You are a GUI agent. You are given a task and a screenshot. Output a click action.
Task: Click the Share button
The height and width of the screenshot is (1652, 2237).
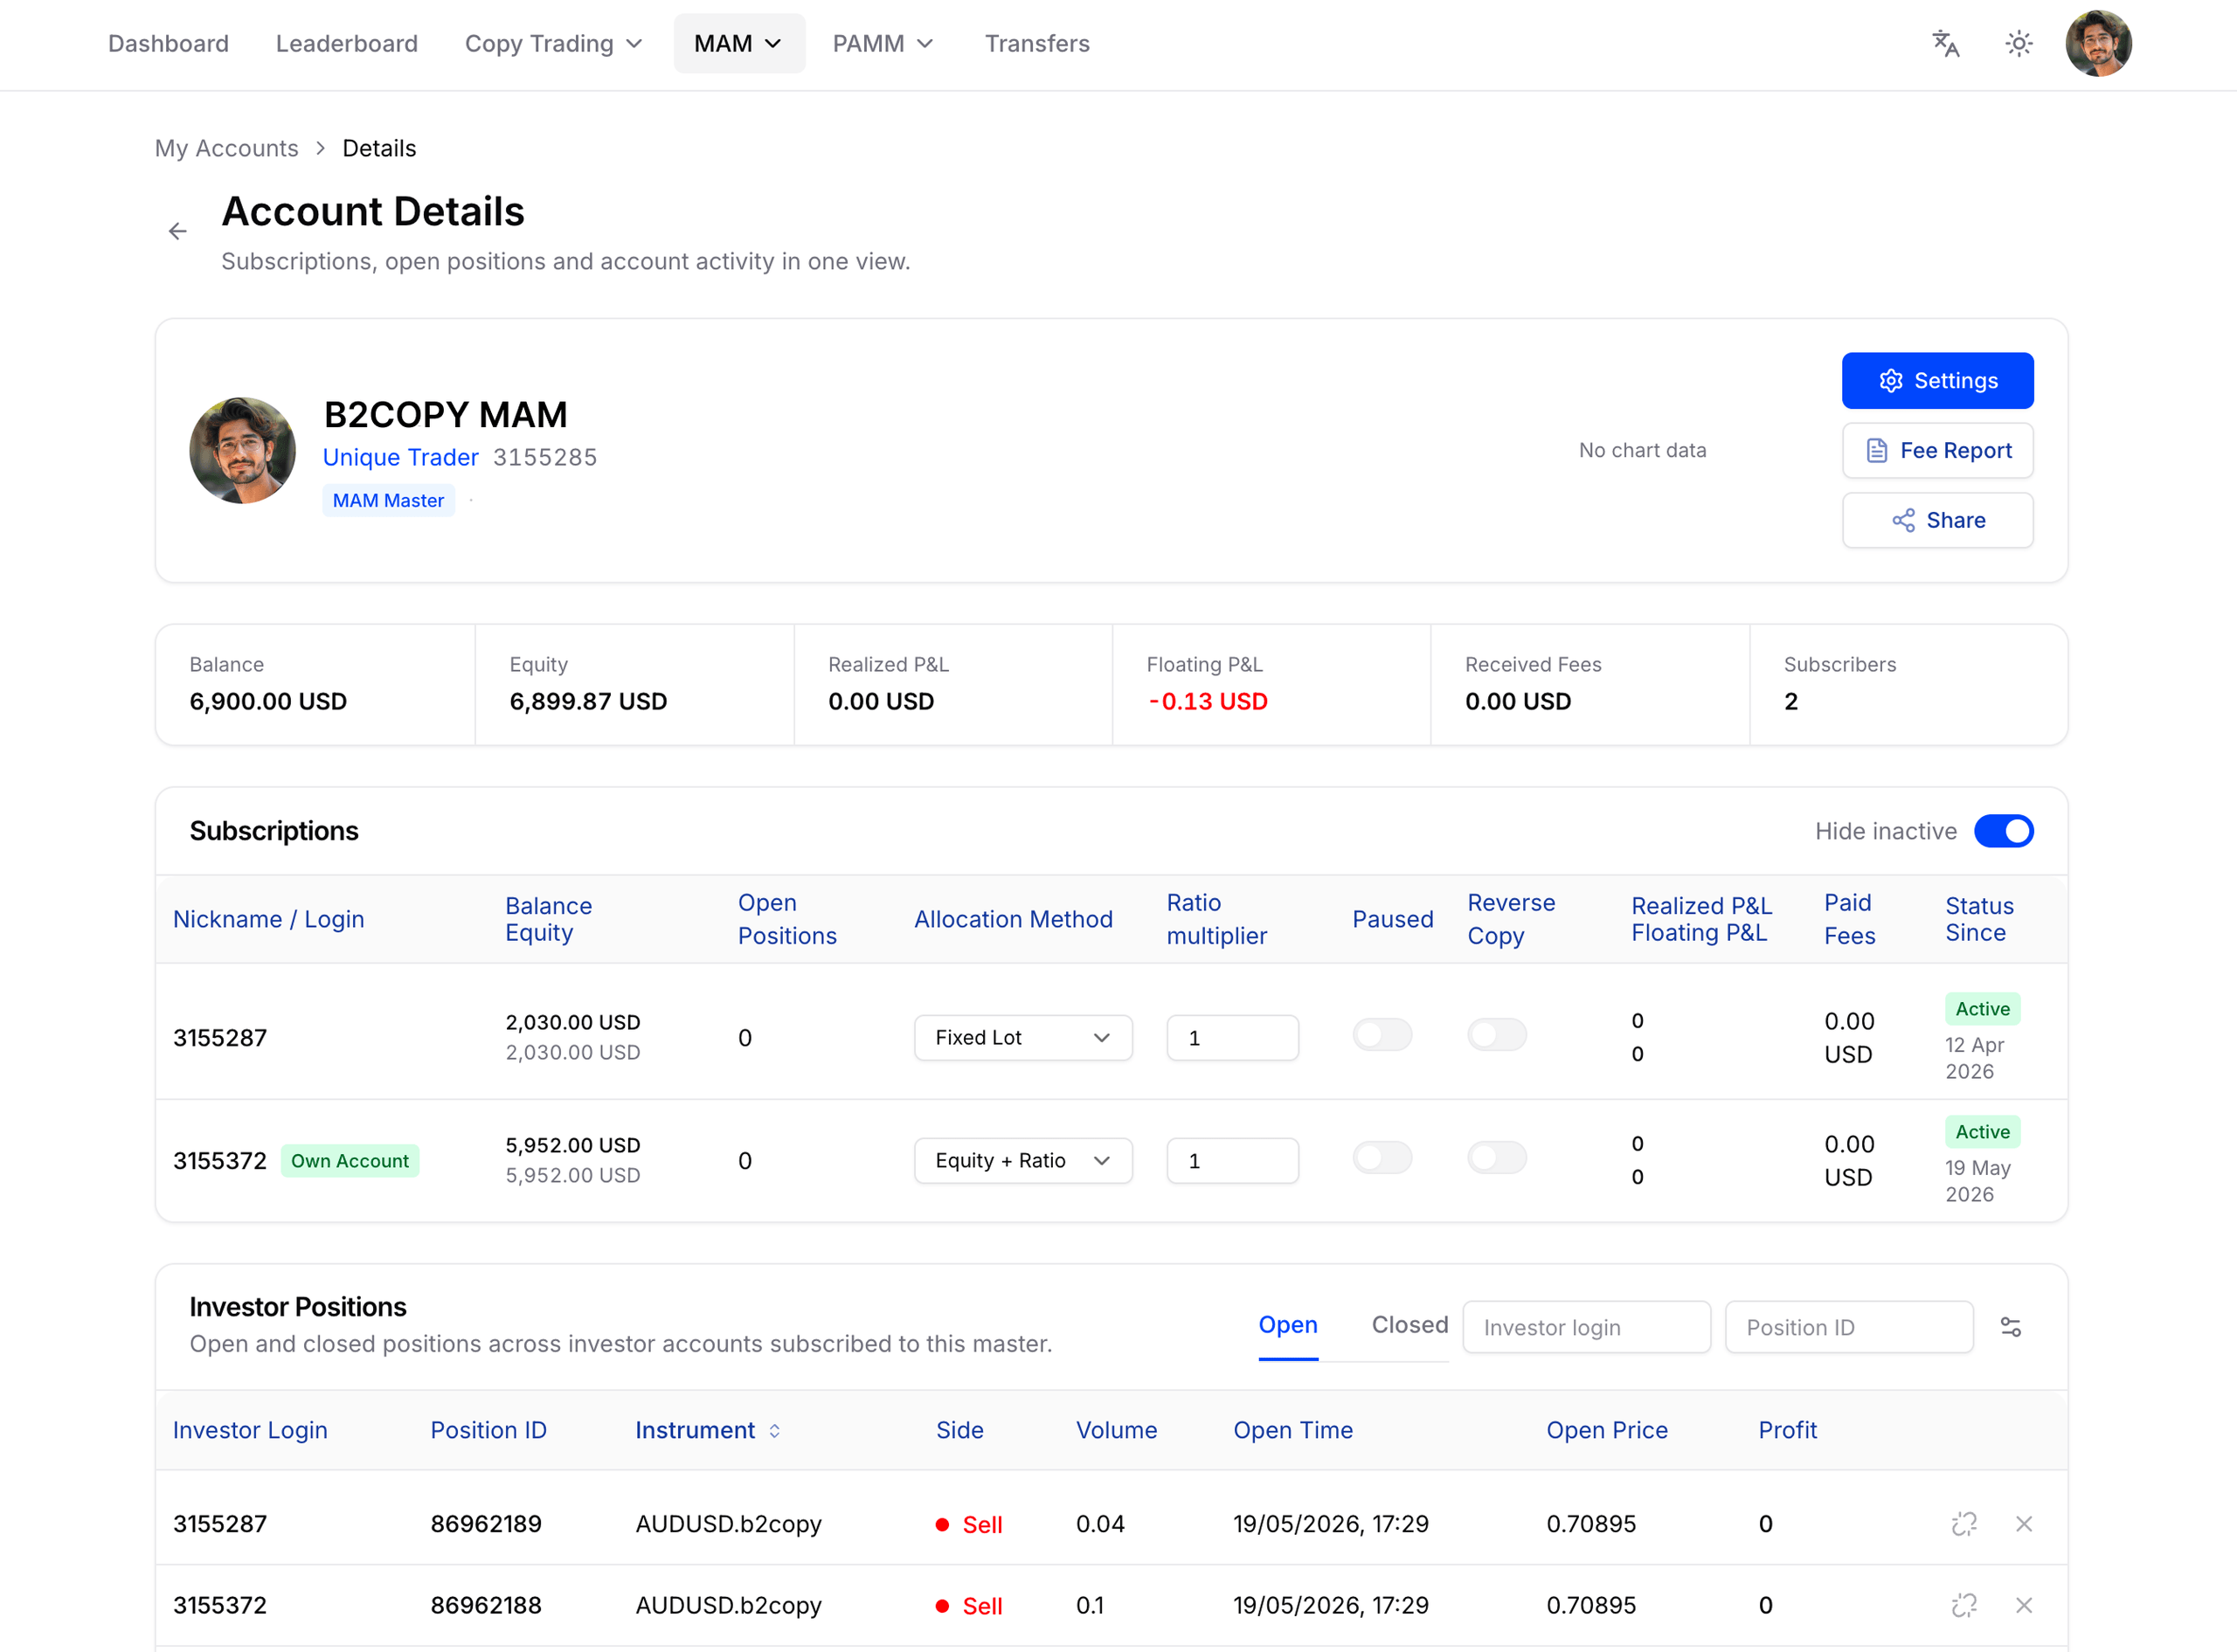tap(1937, 520)
